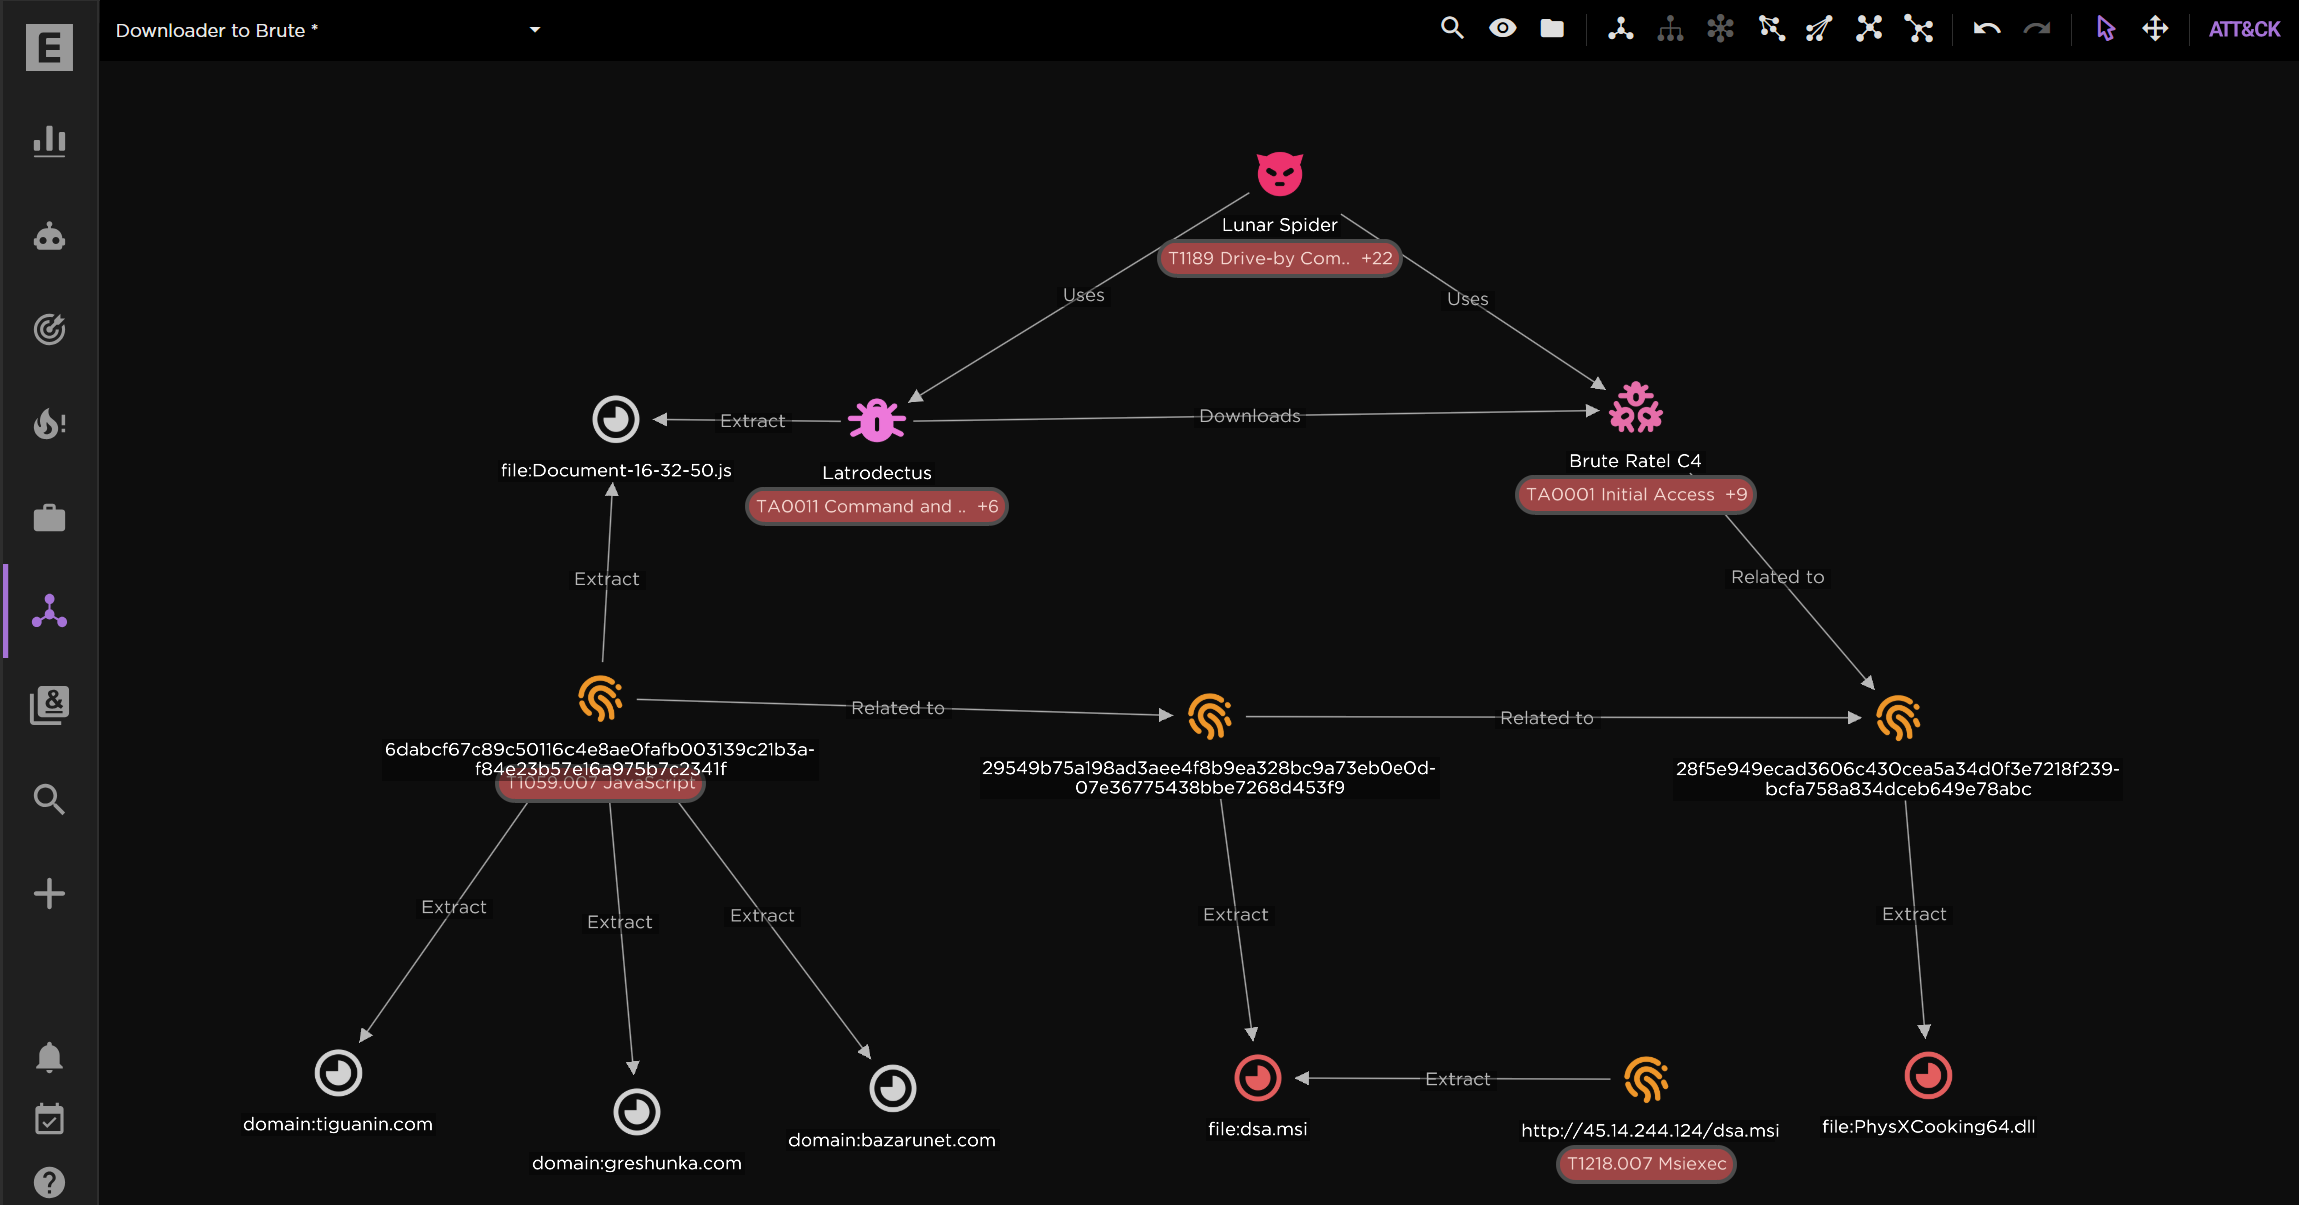Enable the pan/move canvas mode
This screenshot has height=1205, width=2299.
tap(2157, 29)
